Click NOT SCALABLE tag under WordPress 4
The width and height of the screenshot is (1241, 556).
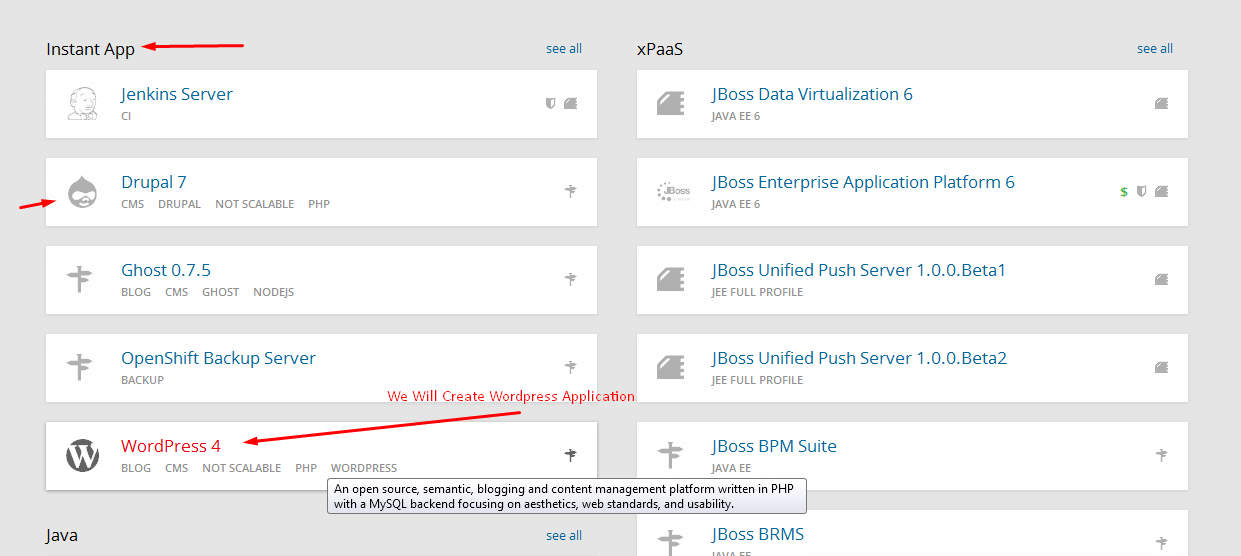[241, 468]
